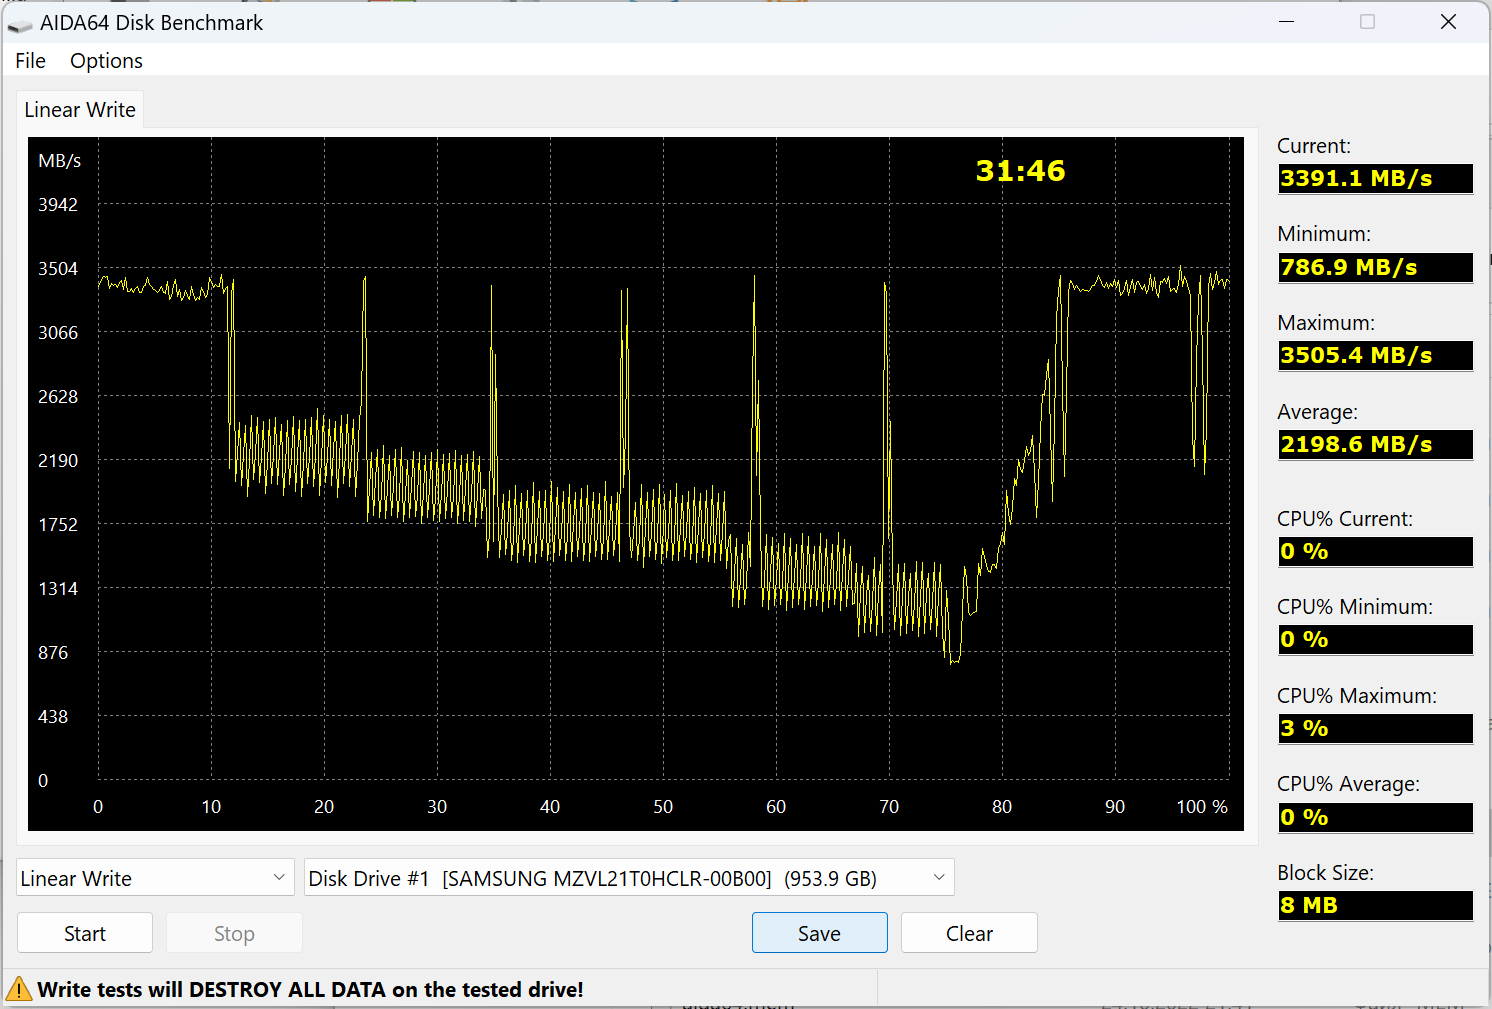Click the Block Size value 8 MB
The width and height of the screenshot is (1492, 1009).
pos(1375,906)
